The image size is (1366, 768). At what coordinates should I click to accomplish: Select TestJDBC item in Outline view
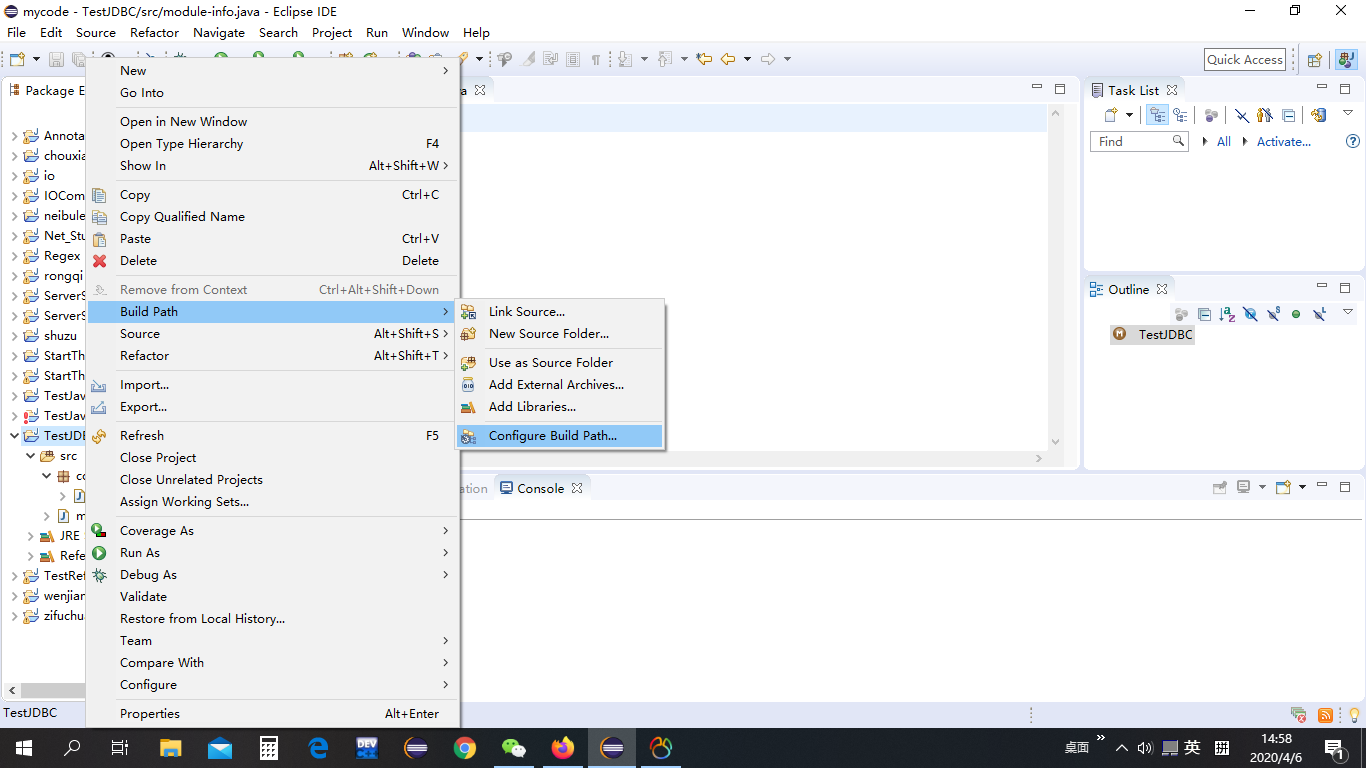[1153, 335]
